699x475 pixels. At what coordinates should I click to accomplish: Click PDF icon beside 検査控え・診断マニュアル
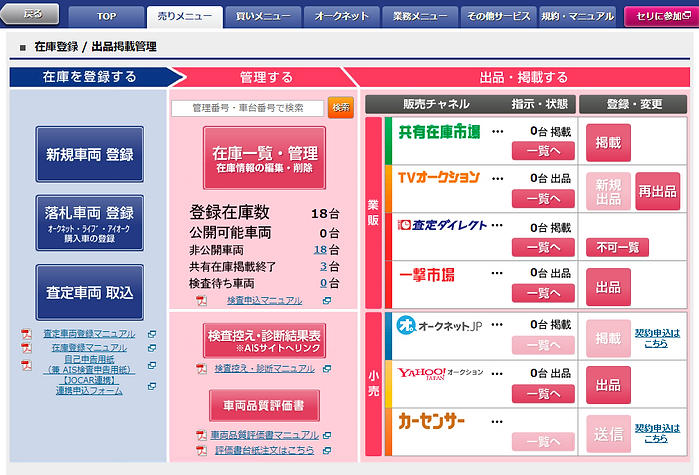pyautogui.click(x=201, y=369)
